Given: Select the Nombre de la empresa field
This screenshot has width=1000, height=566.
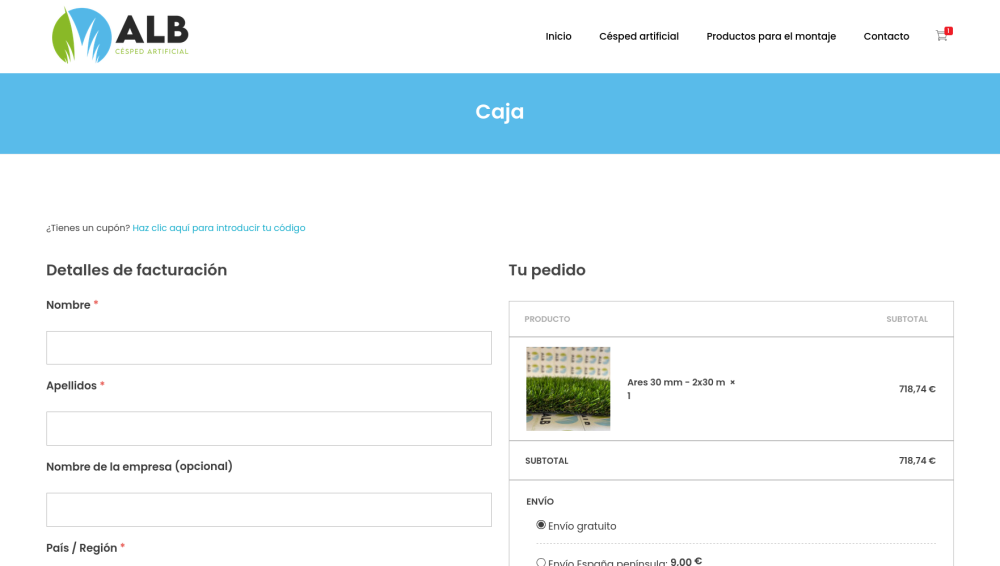Looking at the screenshot, I should (268, 509).
